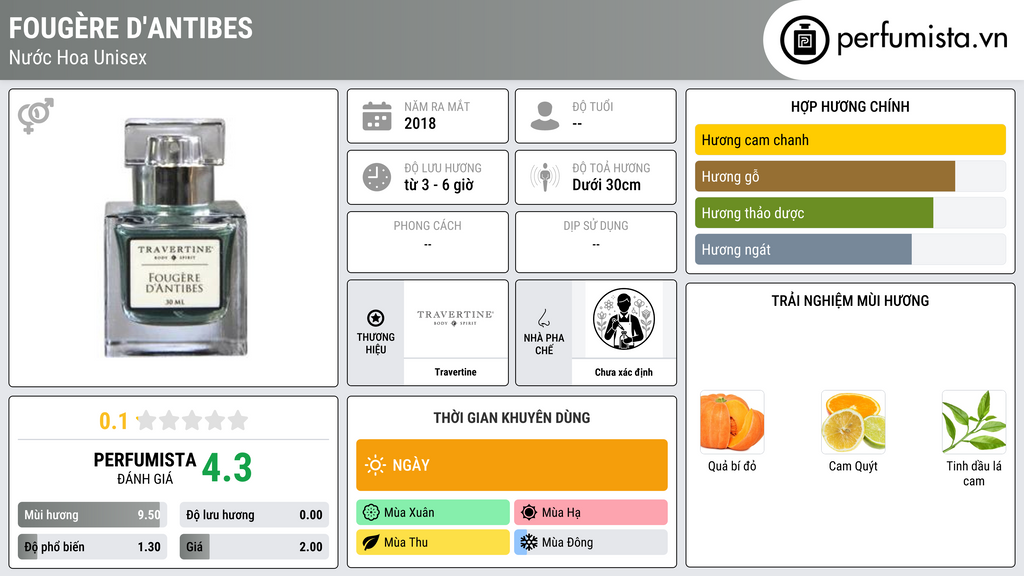The width and height of the screenshot is (1024, 576).
Task: Click the Mùi hương 9.50 score bar
Action: point(92,515)
